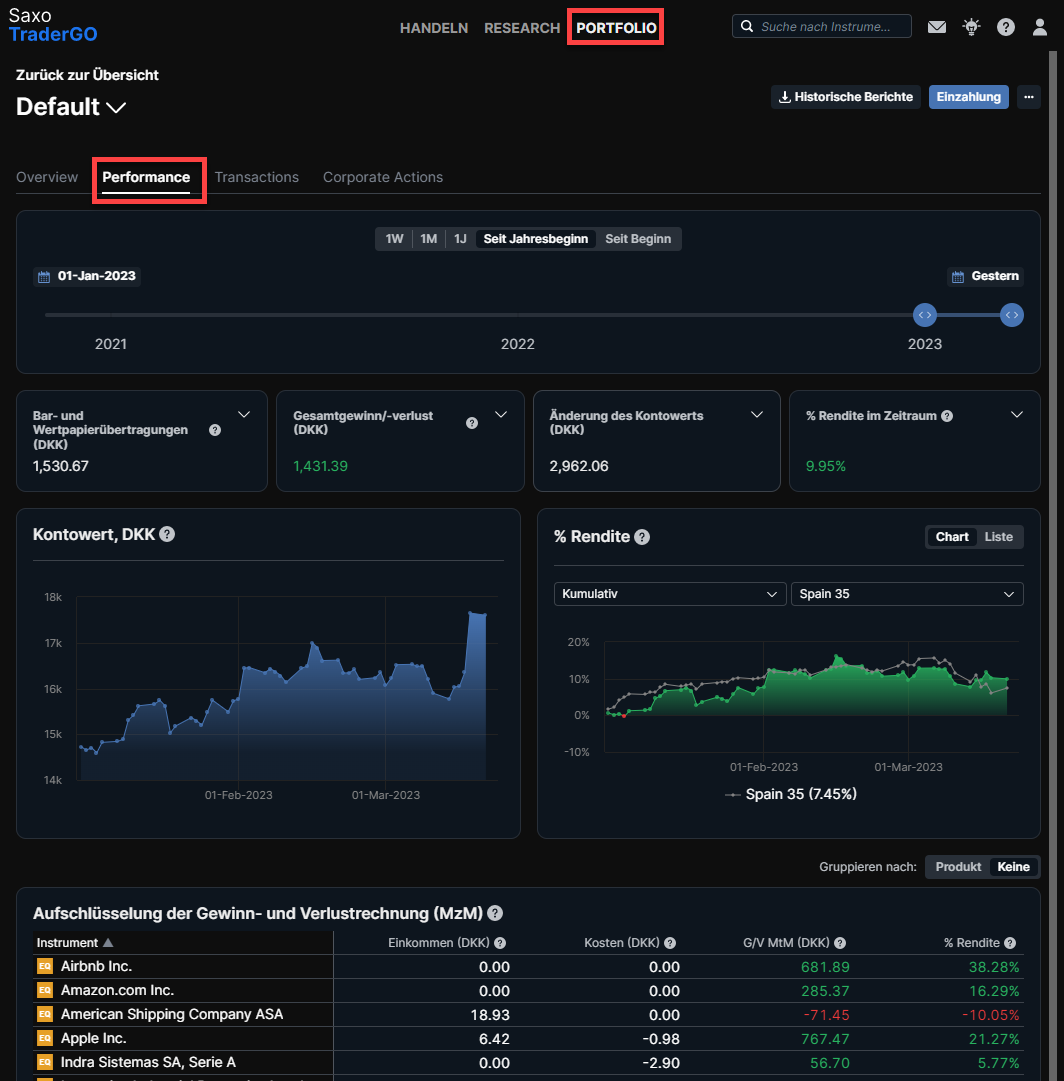Click the Gestern end date calendar icon
The image size is (1064, 1081).
[x=958, y=276]
